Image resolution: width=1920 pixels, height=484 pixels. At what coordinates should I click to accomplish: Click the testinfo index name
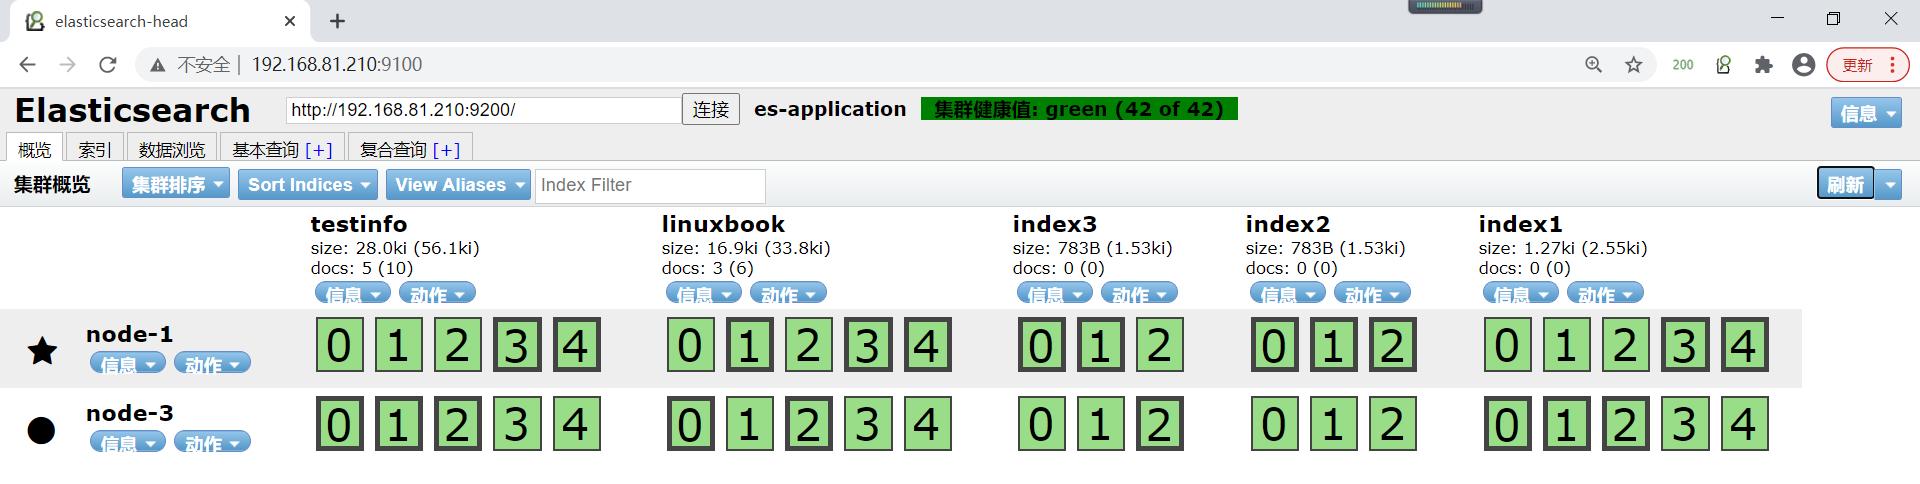coord(359,224)
